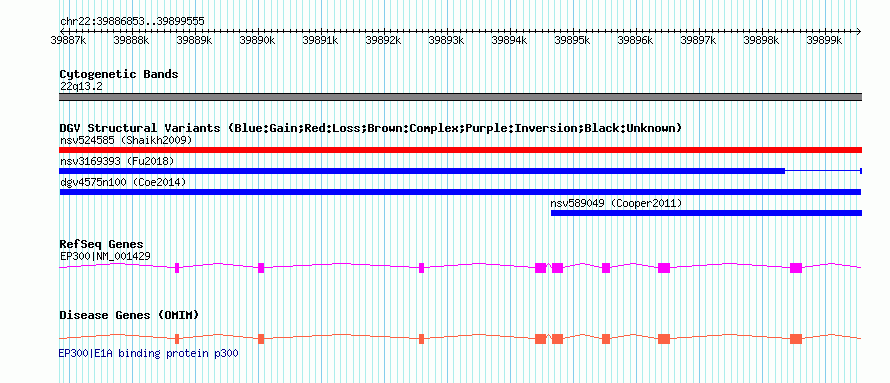Viewport: 890px width, 383px height.
Task: Open the nsv524585 (Shaikh2009) variant label
Action: click(126, 140)
